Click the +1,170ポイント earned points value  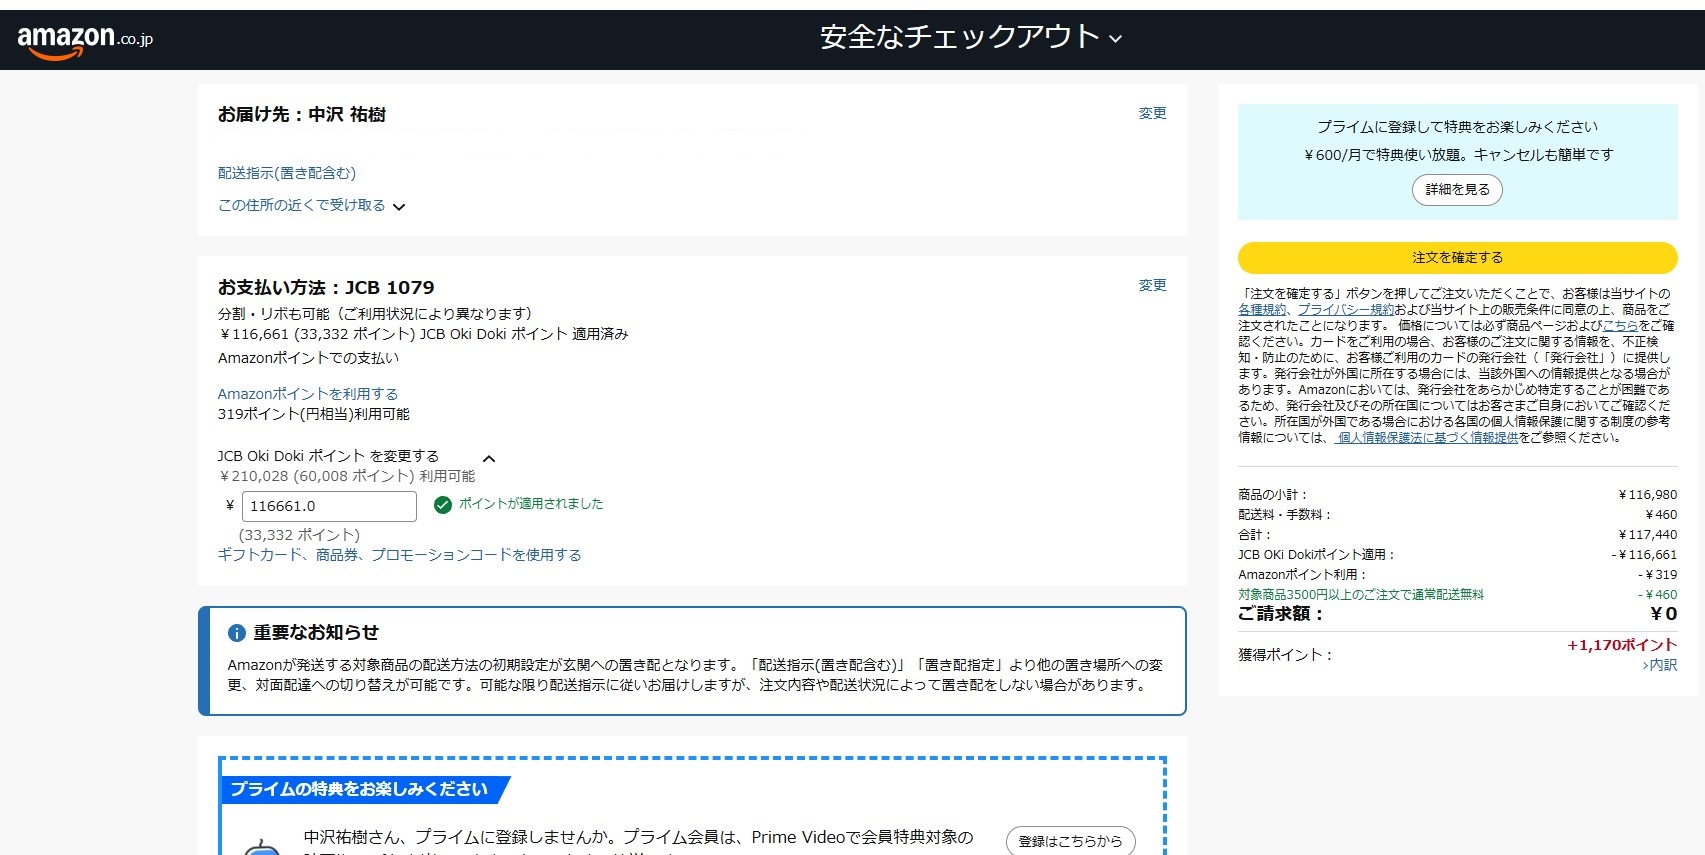pos(1622,645)
